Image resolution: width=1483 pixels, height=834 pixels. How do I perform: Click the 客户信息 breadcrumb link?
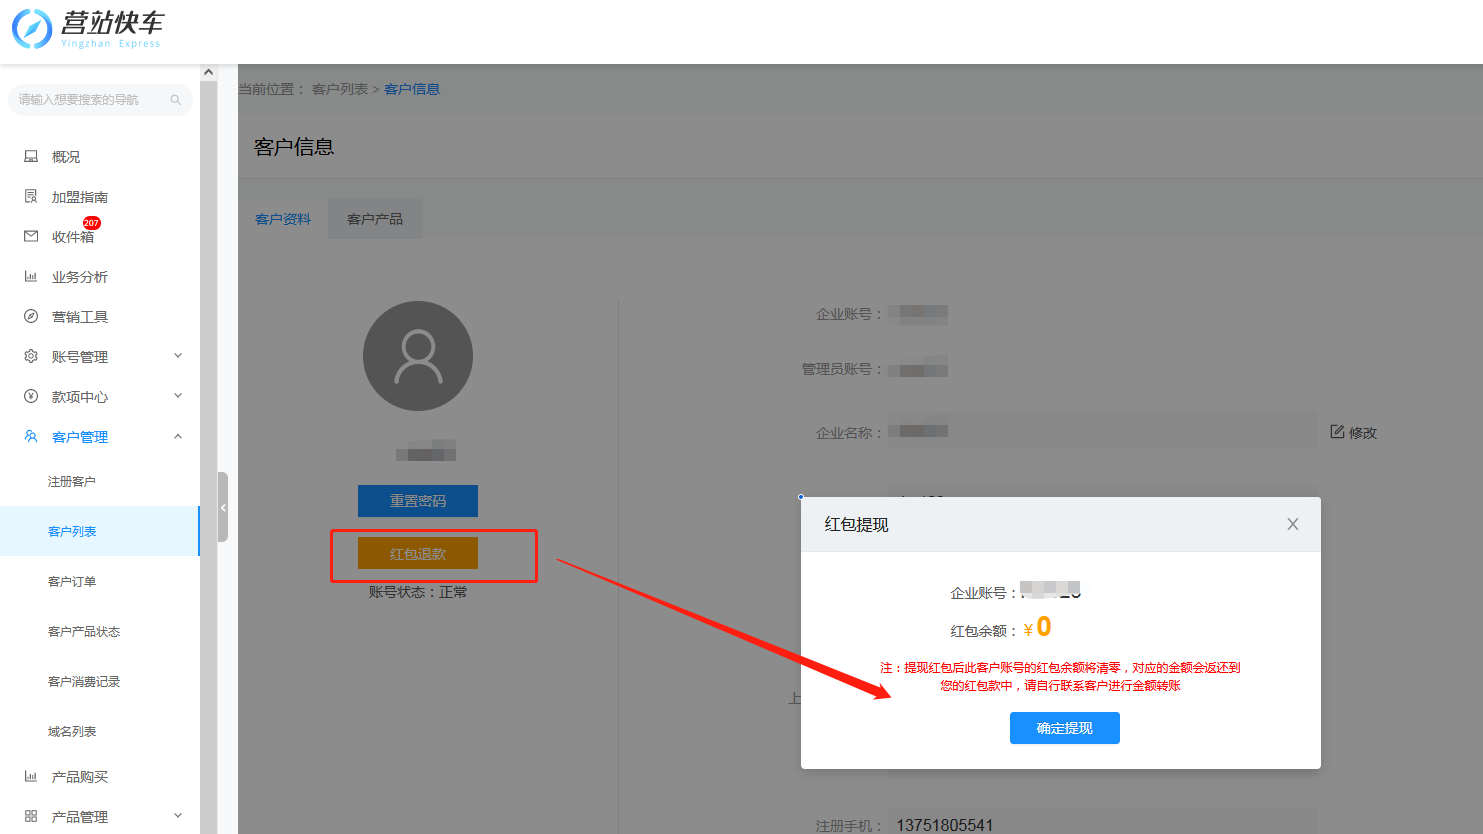pyautogui.click(x=412, y=89)
